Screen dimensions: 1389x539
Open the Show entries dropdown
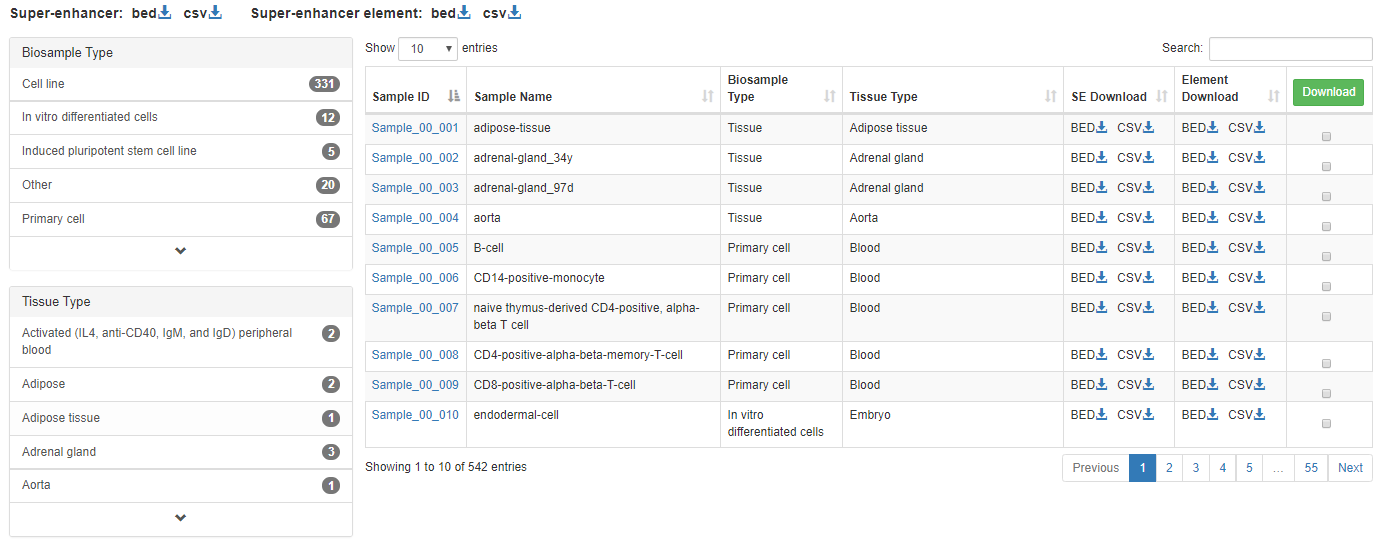[x=428, y=49]
